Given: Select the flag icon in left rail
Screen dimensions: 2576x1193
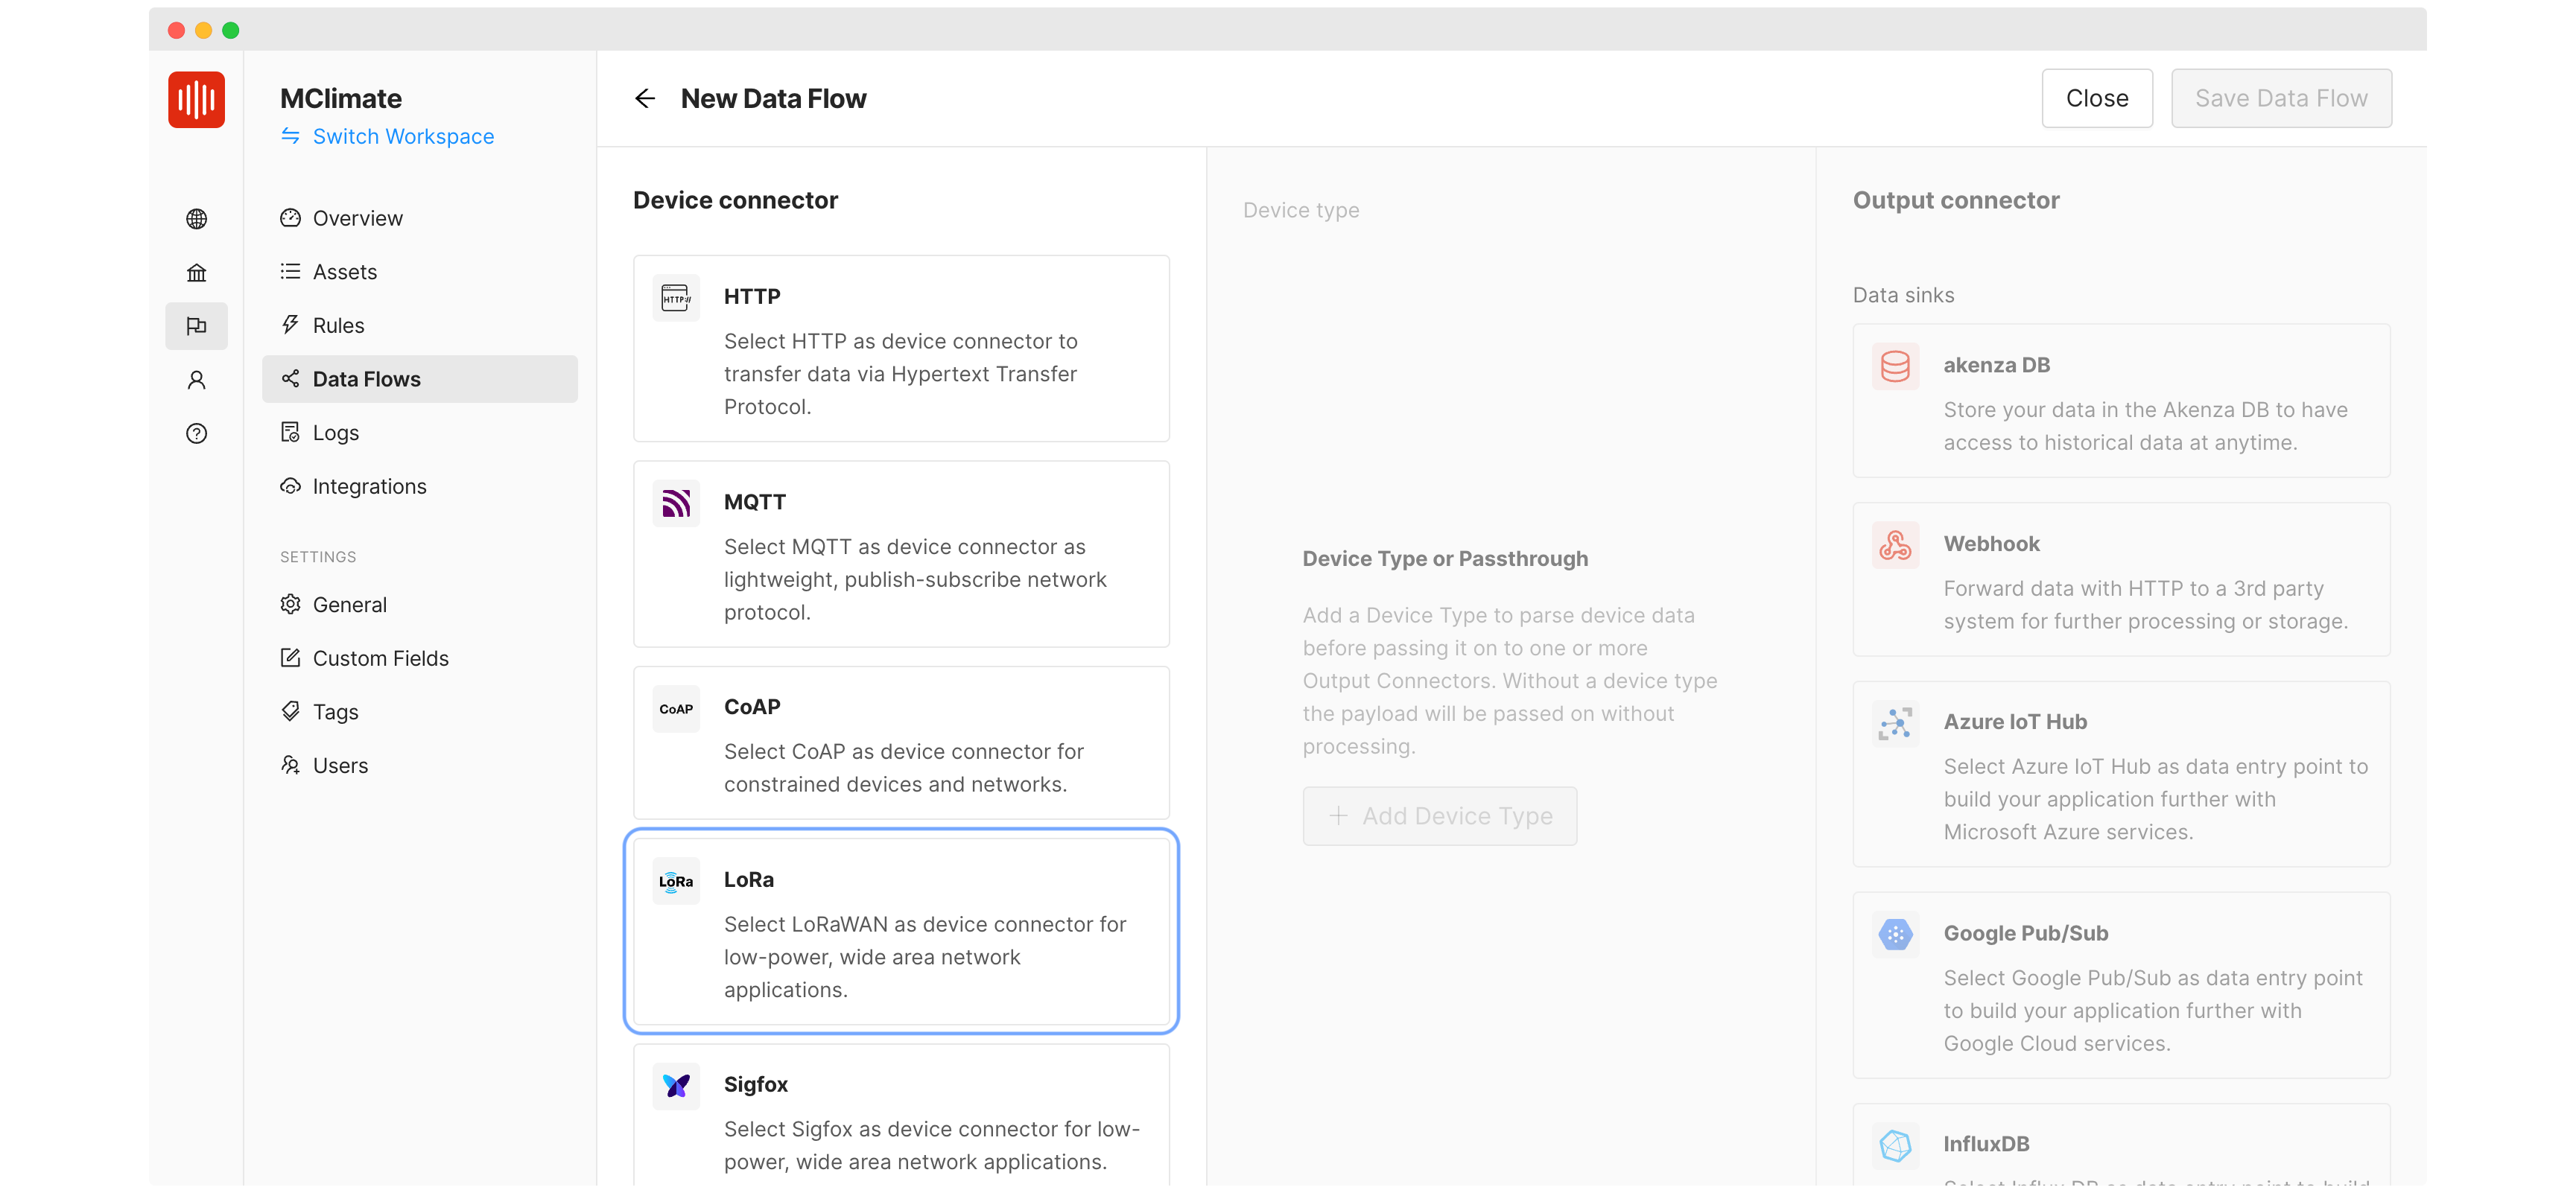Looking at the screenshot, I should pos(196,326).
